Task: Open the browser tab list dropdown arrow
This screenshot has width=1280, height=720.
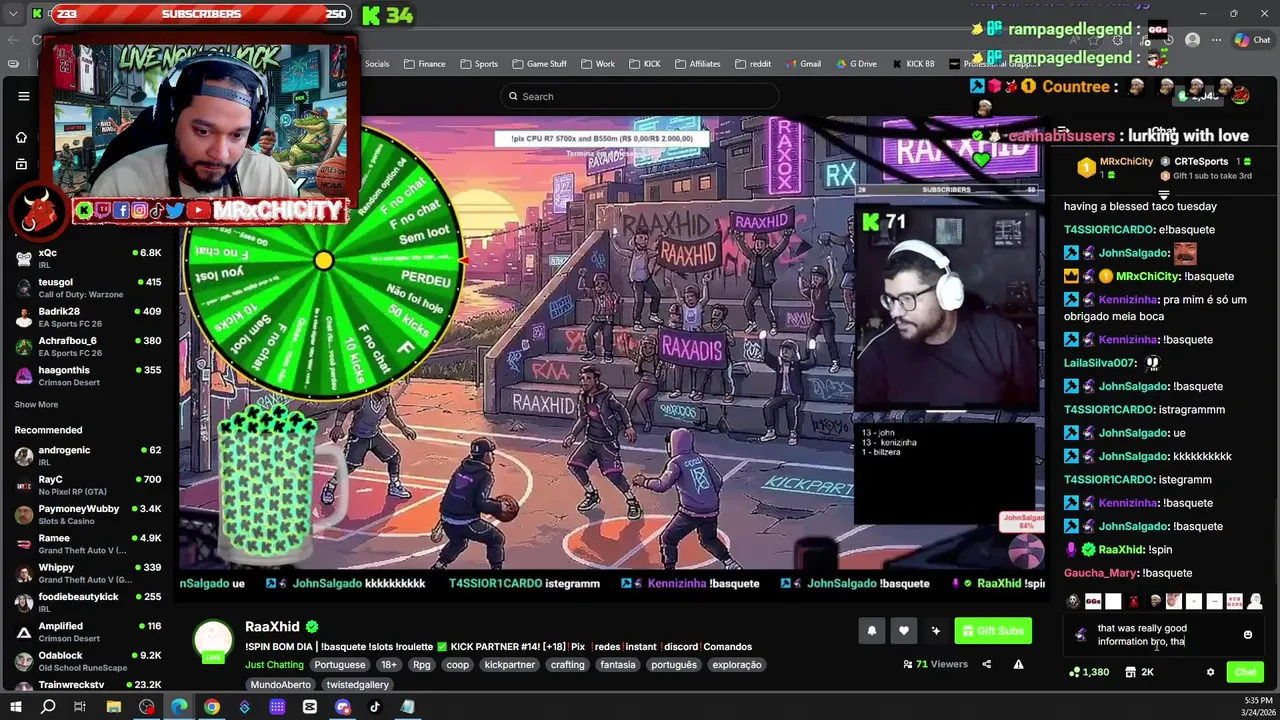Action: point(13,14)
